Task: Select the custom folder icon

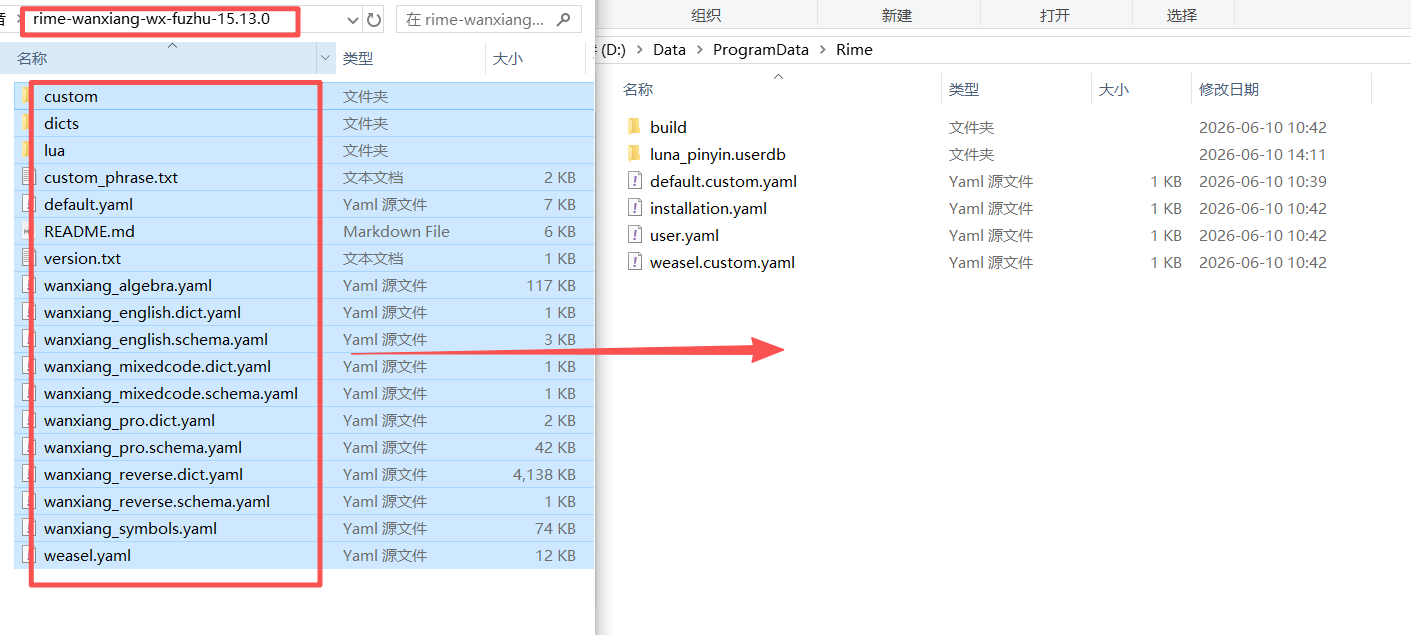Action: pos(27,96)
